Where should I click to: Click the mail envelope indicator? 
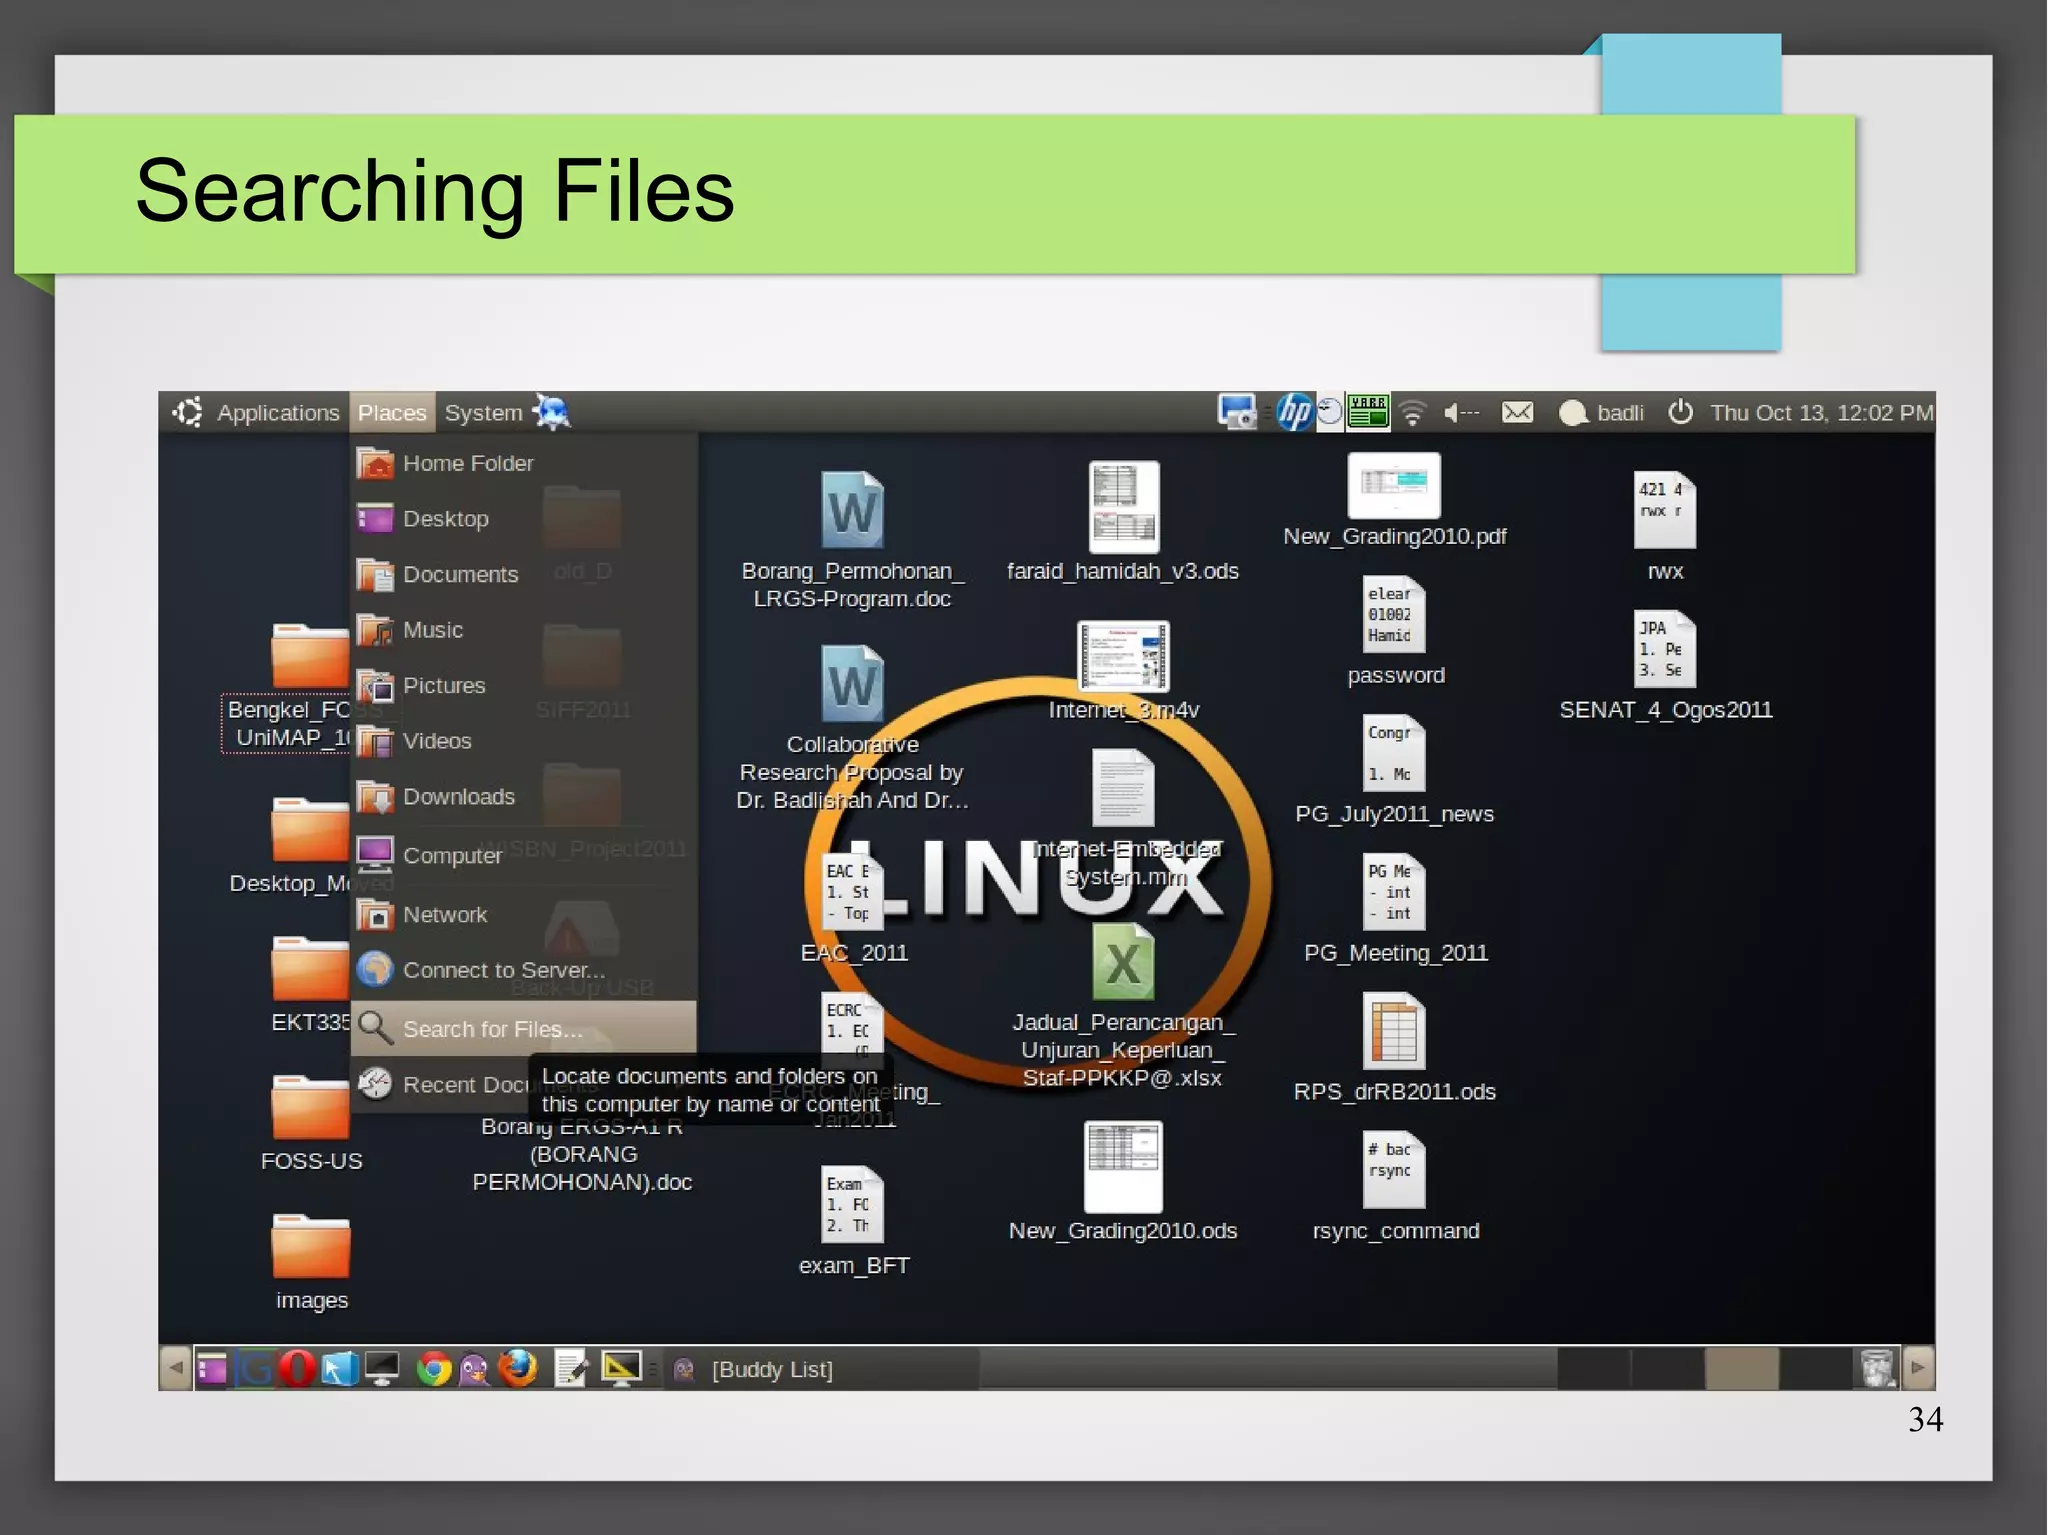[1517, 412]
